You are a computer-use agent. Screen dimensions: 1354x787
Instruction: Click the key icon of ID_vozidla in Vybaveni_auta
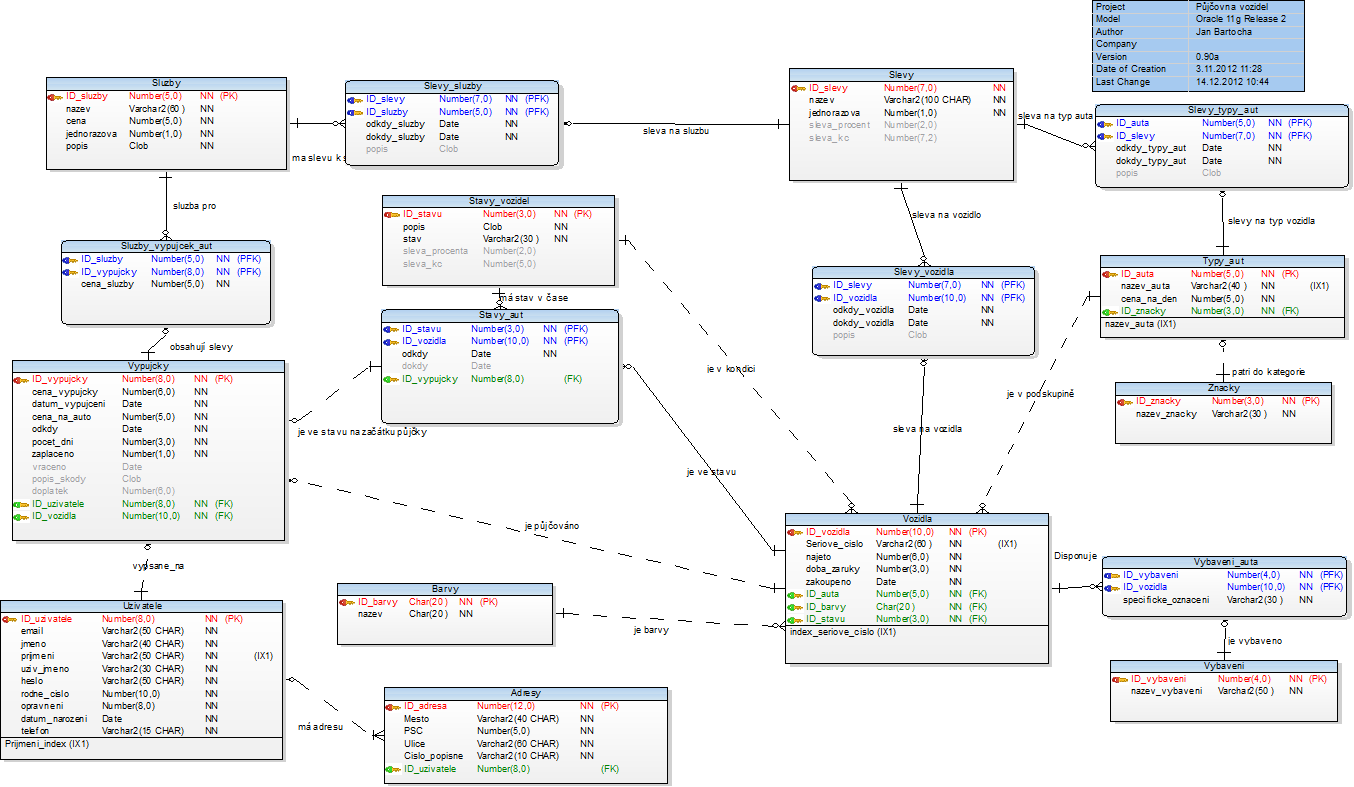(1112, 587)
